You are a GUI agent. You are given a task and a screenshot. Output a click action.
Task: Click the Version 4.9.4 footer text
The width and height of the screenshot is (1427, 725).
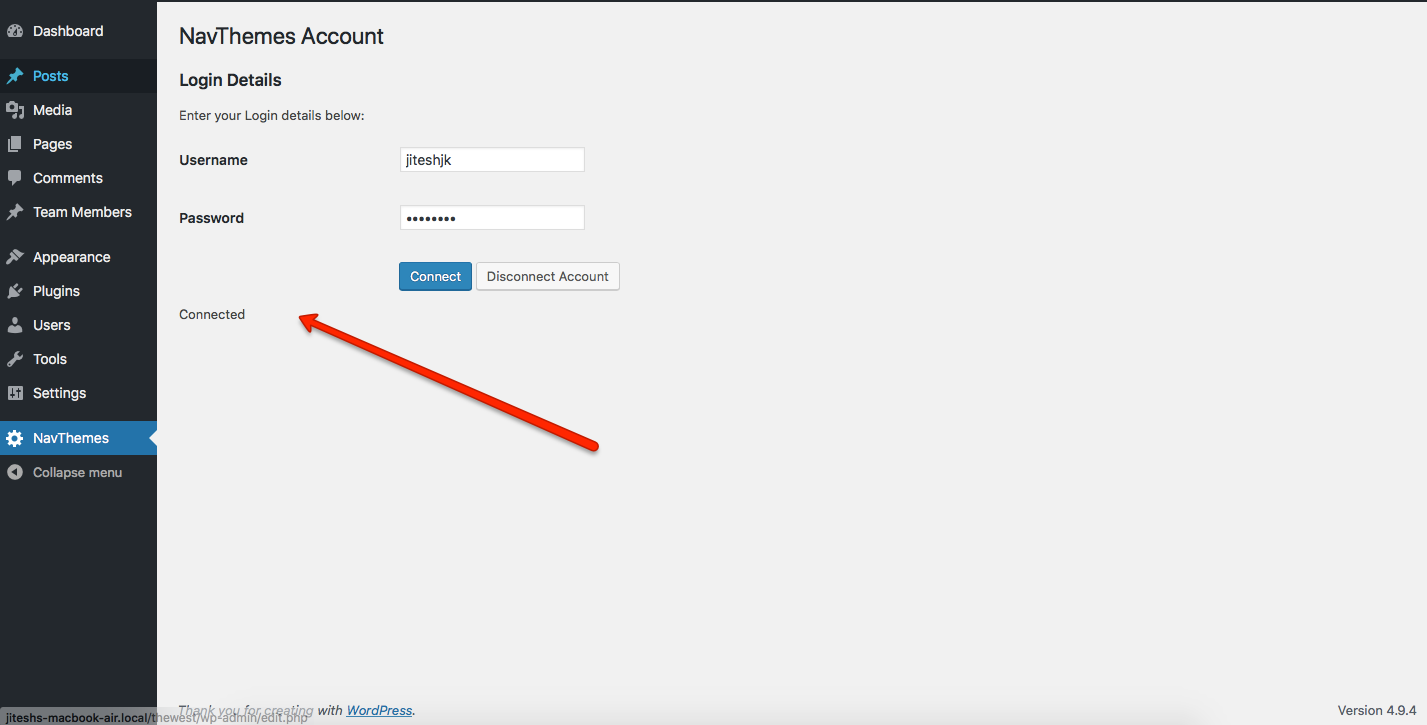[x=1375, y=710]
